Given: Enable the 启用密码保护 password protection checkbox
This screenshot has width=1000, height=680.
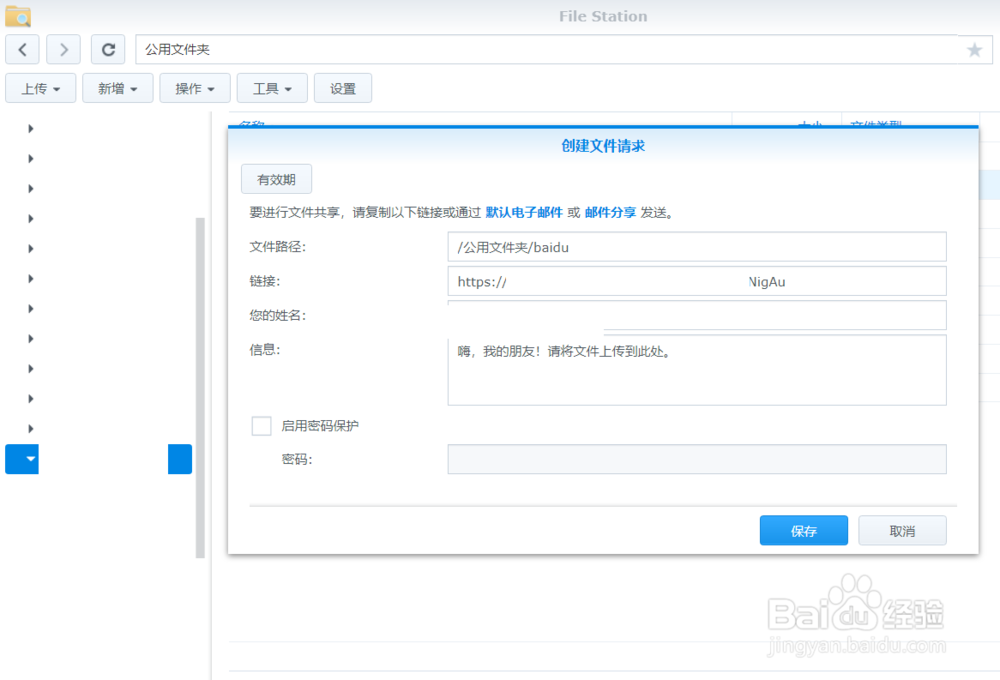Looking at the screenshot, I should (x=261, y=425).
